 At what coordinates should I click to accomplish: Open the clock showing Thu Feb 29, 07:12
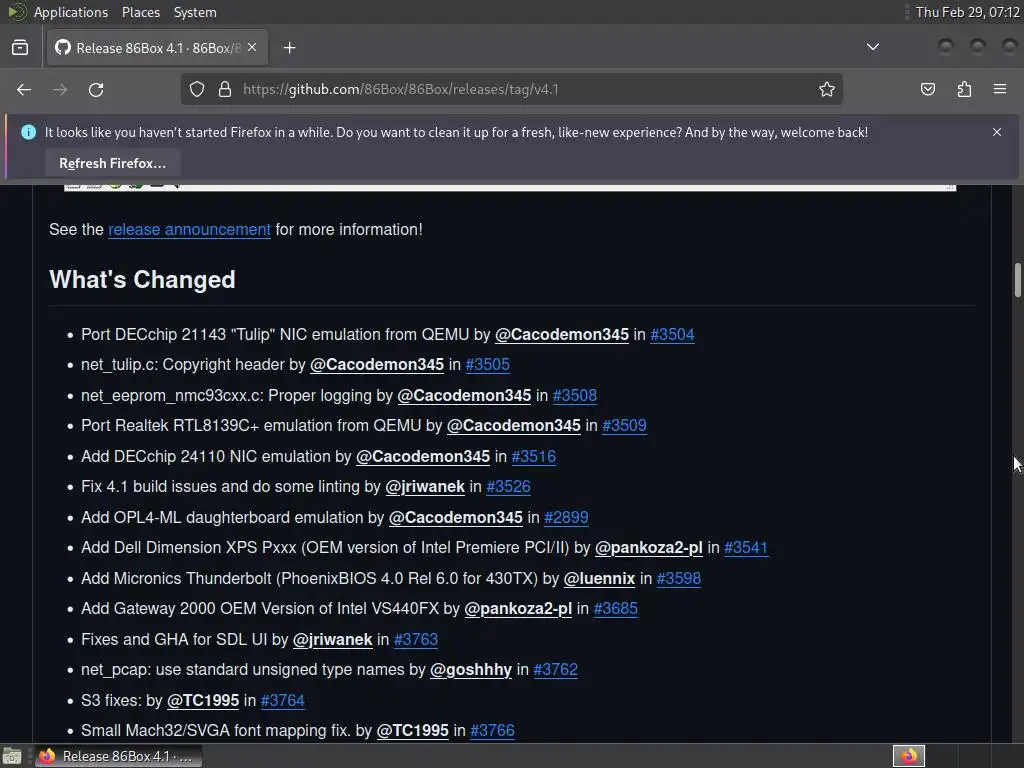pyautogui.click(x=967, y=12)
